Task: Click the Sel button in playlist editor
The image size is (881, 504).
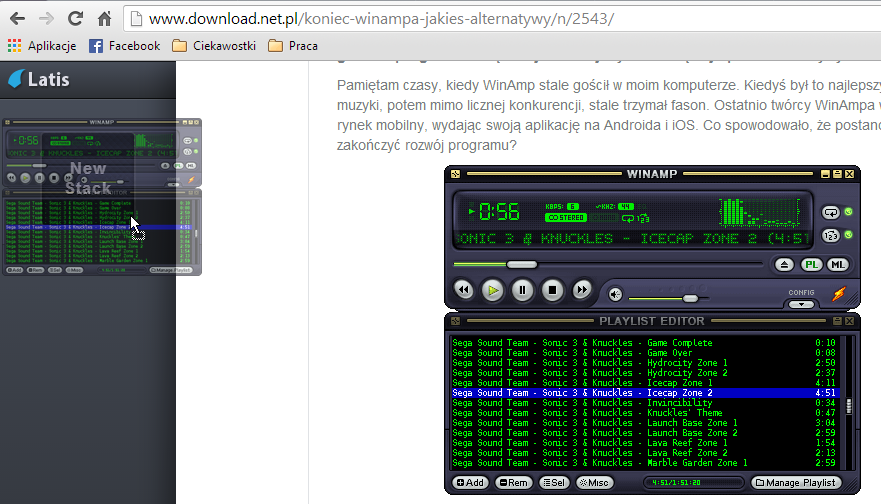Action: pyautogui.click(x=554, y=483)
